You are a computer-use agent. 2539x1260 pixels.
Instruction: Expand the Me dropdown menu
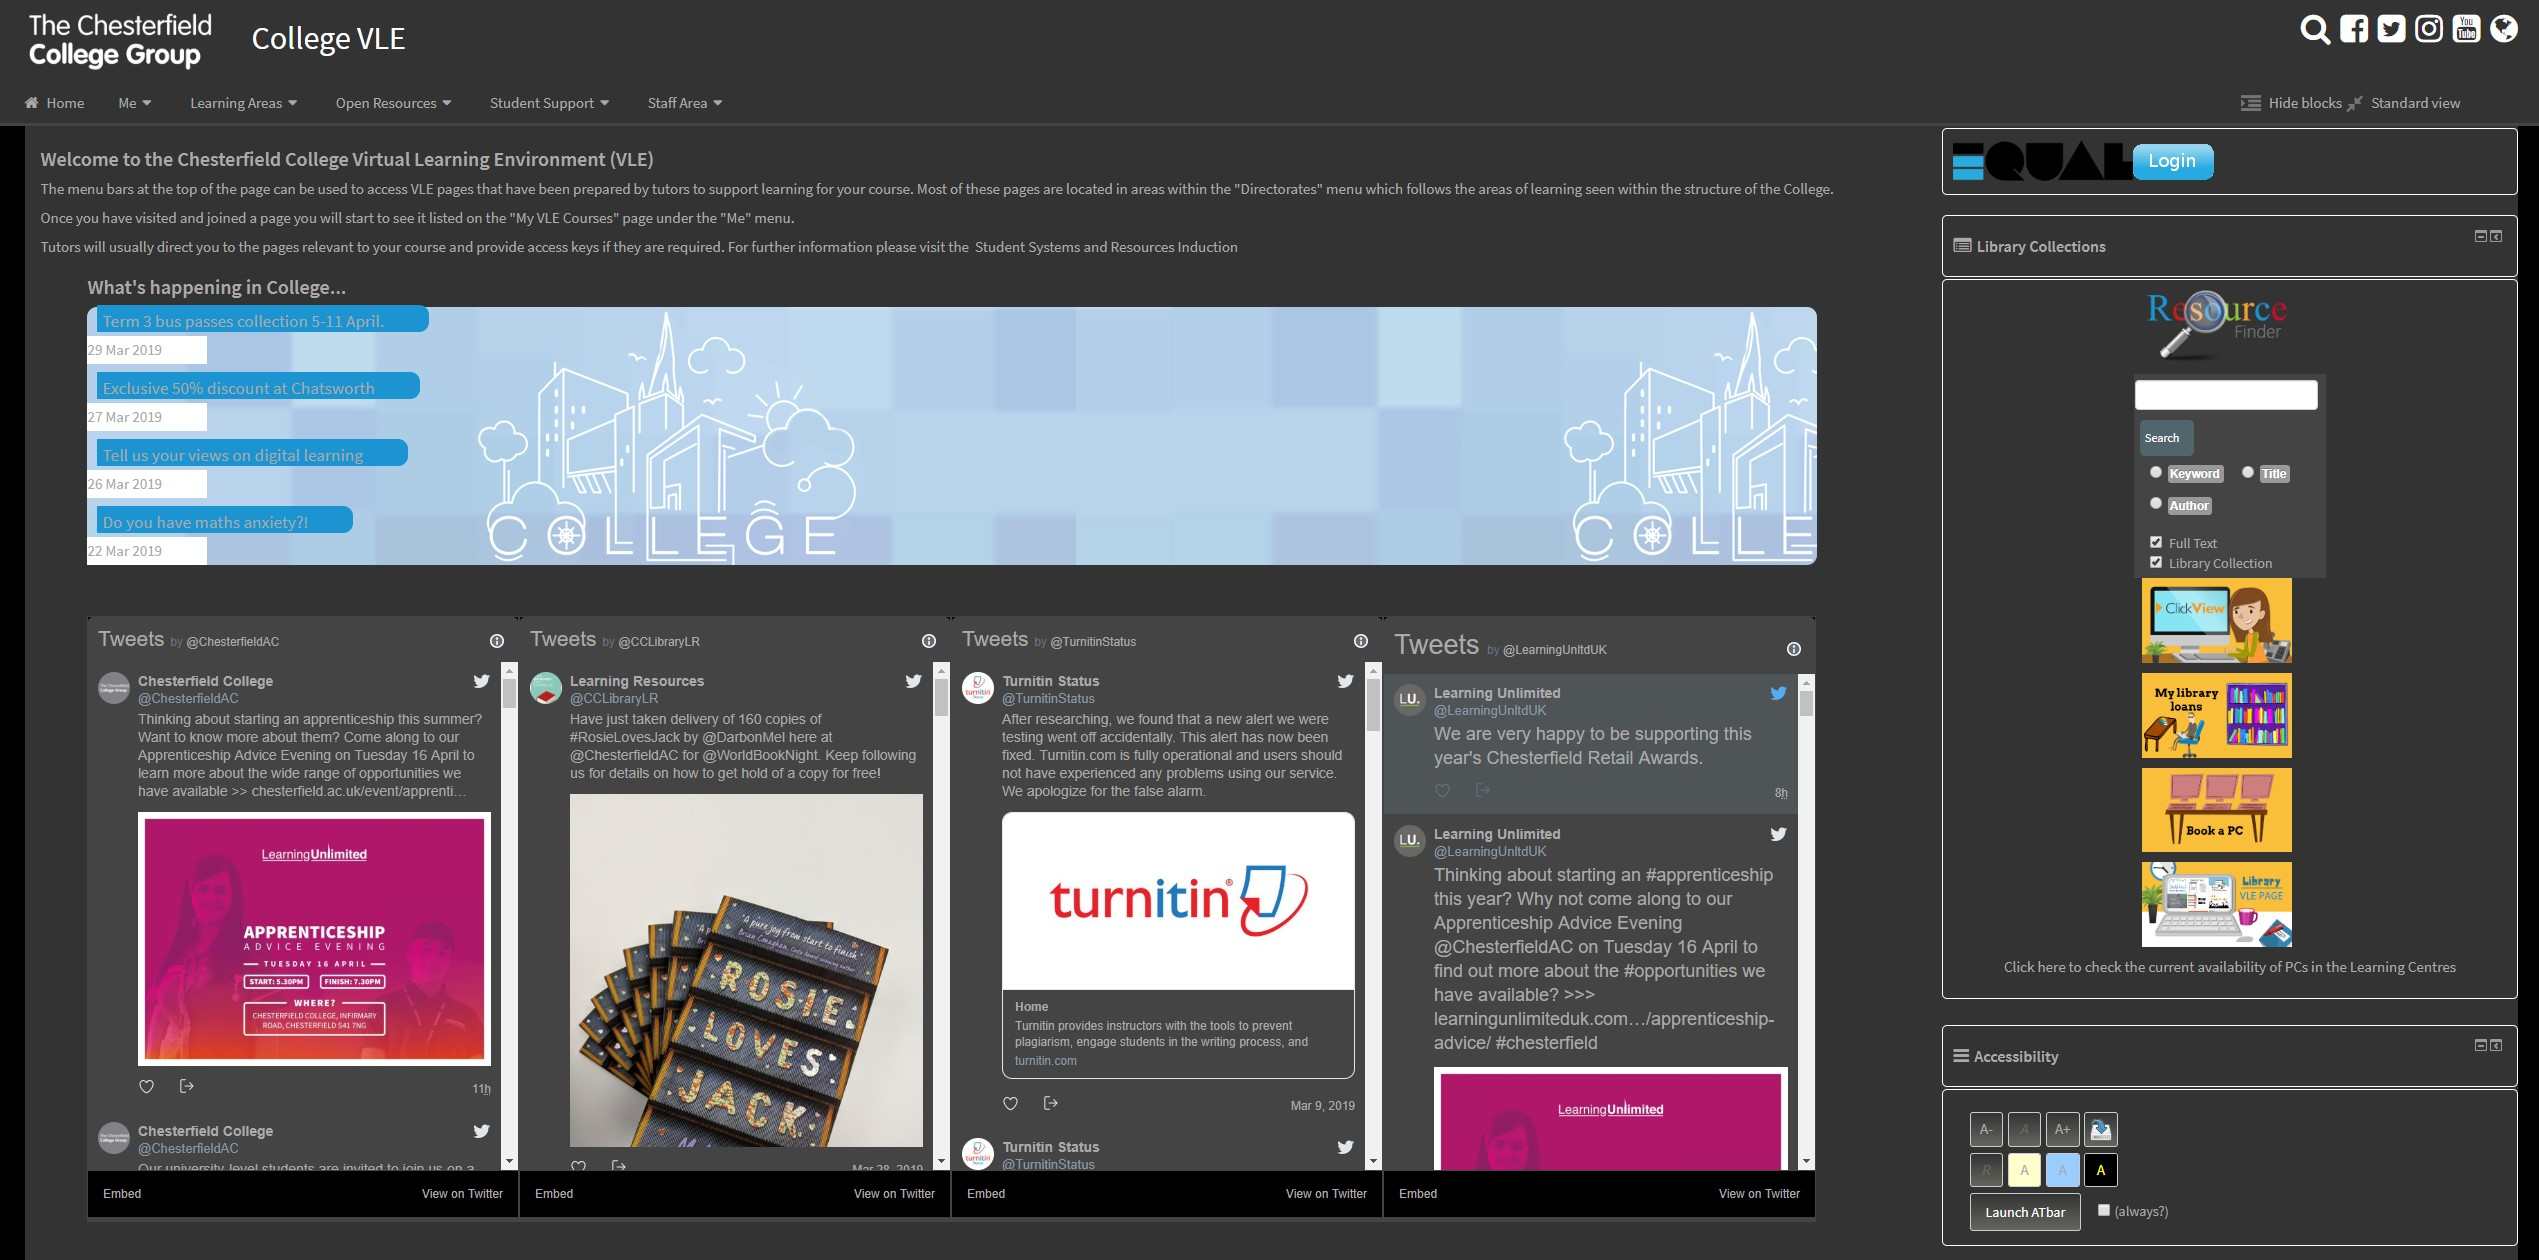click(x=135, y=103)
